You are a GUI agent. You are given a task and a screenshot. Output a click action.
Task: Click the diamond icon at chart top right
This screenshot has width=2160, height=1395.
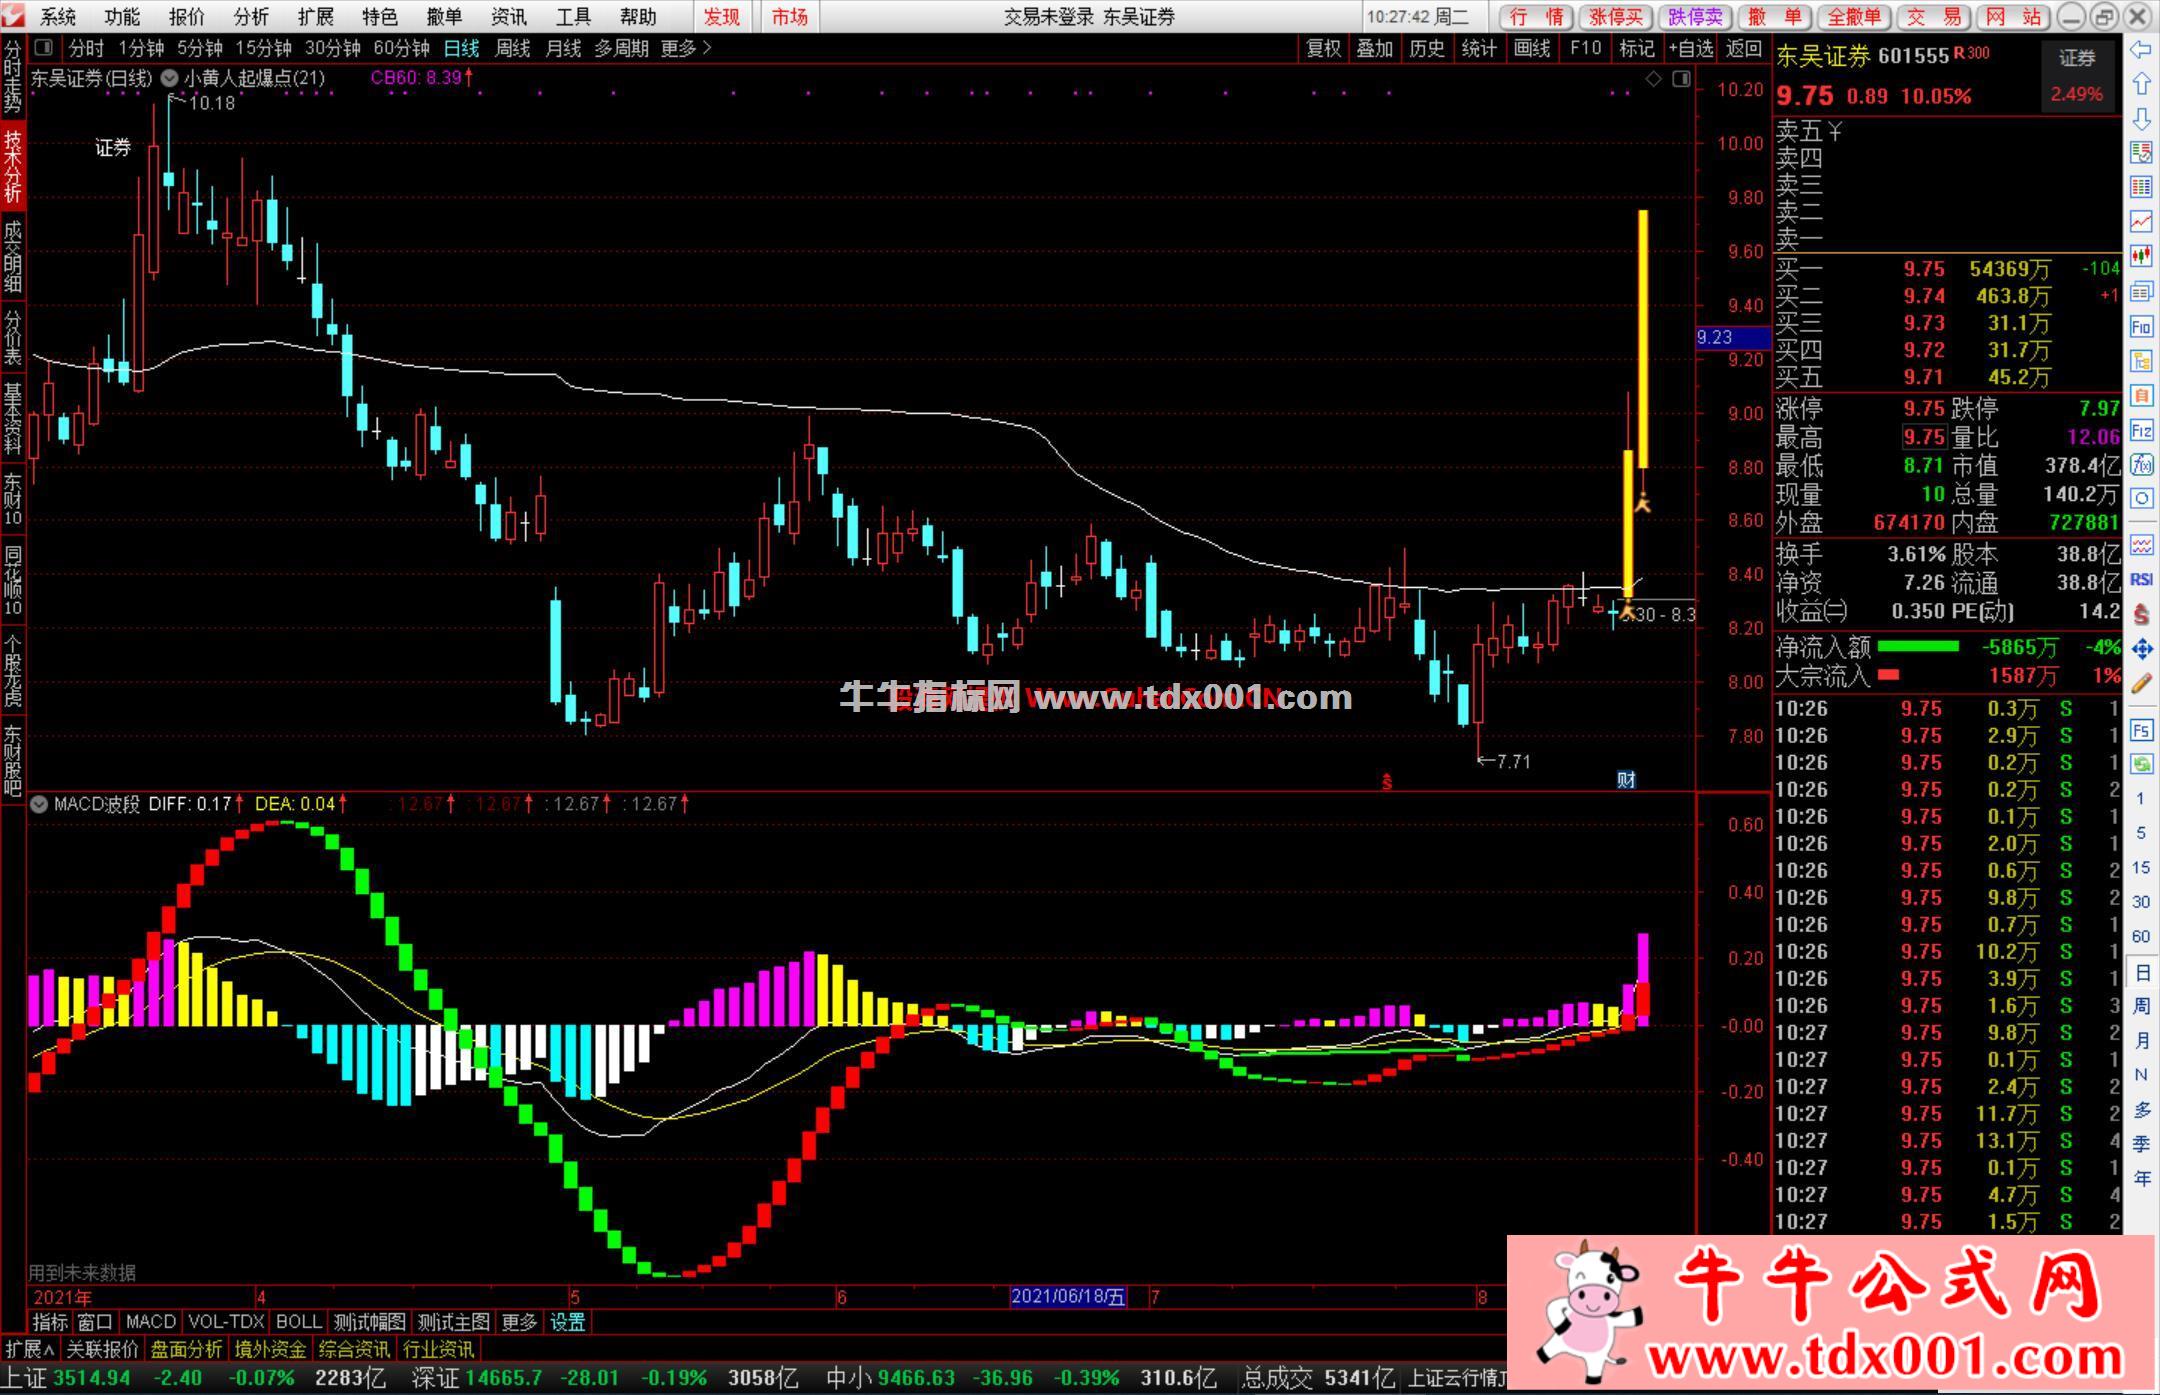(1654, 78)
